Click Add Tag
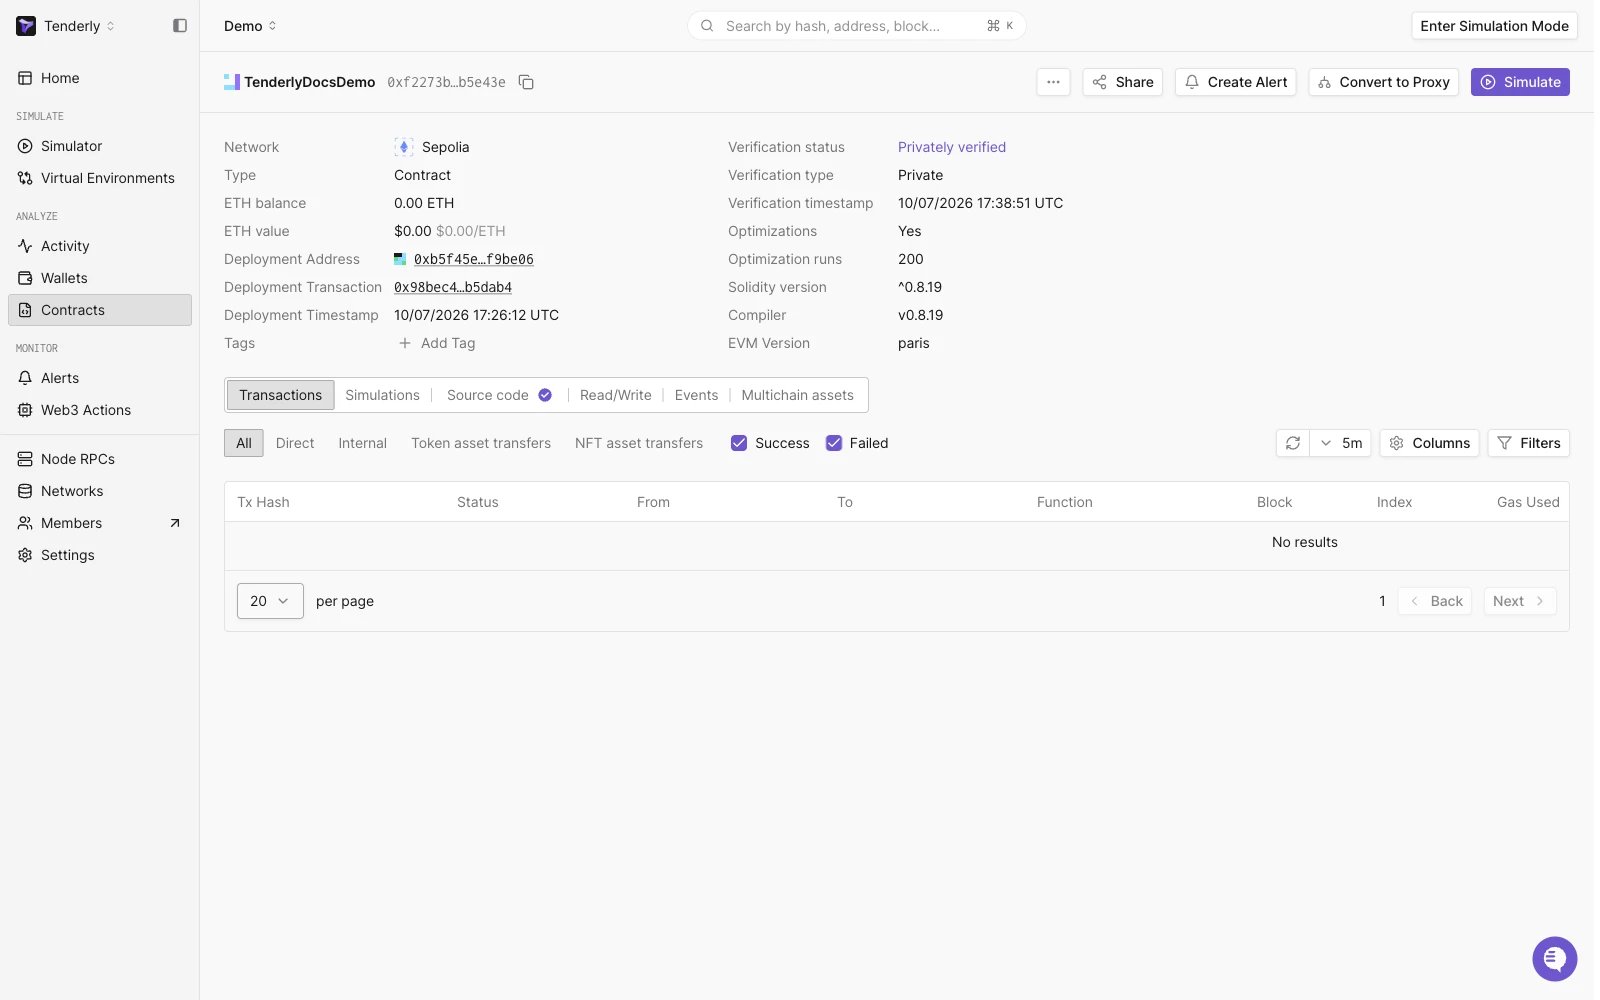Image resolution: width=1600 pixels, height=1000 pixels. 437,343
